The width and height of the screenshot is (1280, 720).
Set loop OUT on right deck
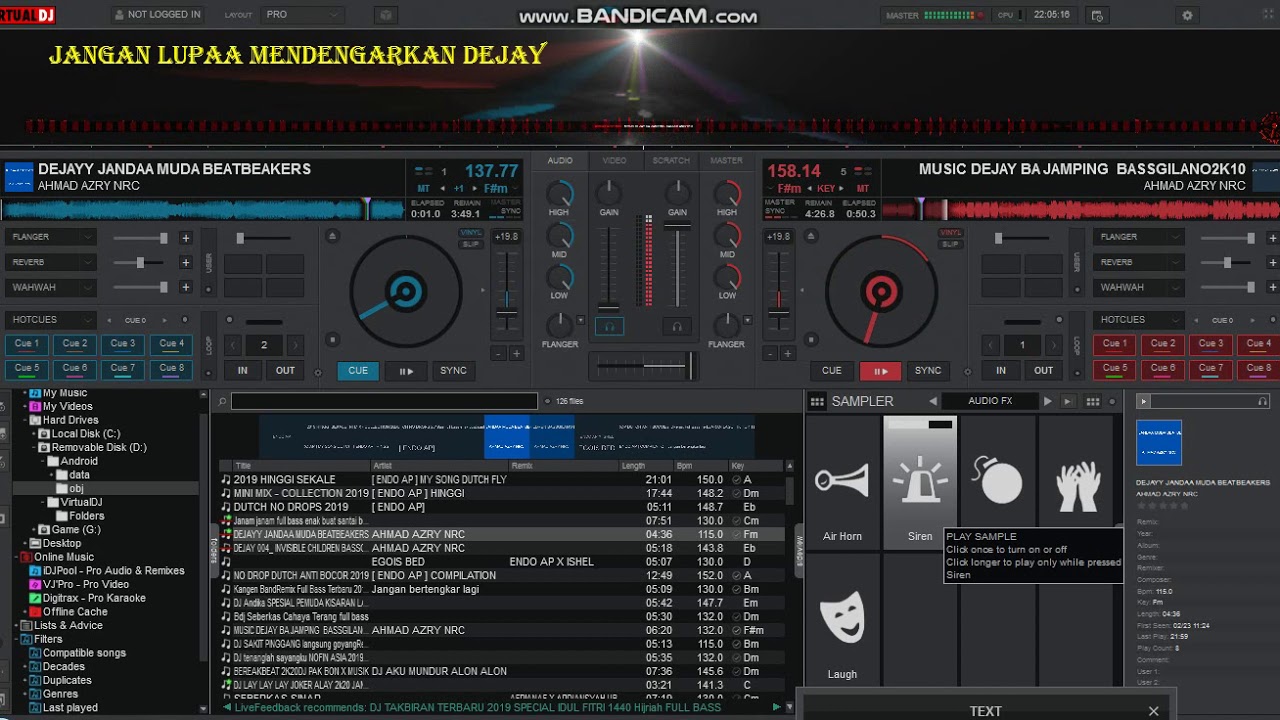point(1044,371)
